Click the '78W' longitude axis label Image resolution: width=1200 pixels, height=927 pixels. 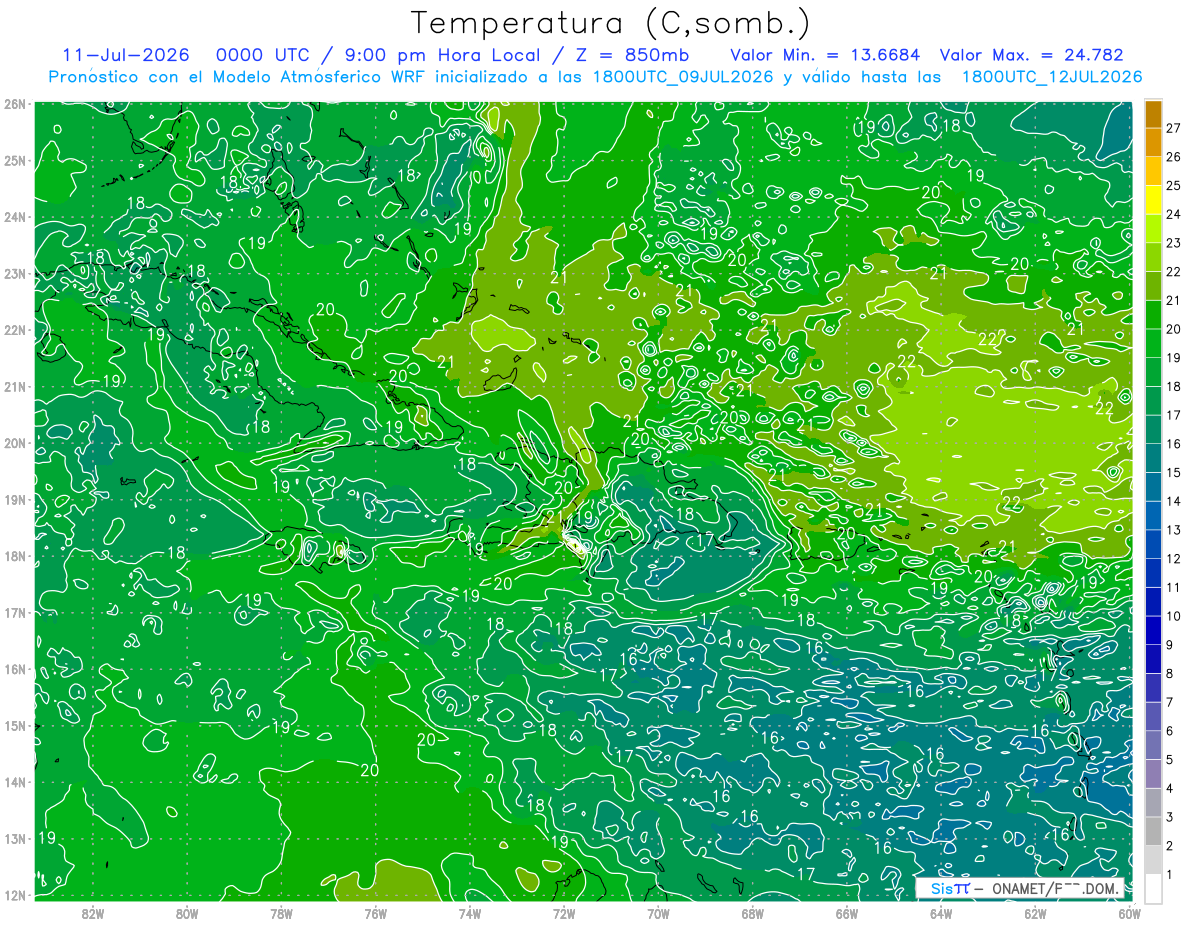[x=281, y=912]
